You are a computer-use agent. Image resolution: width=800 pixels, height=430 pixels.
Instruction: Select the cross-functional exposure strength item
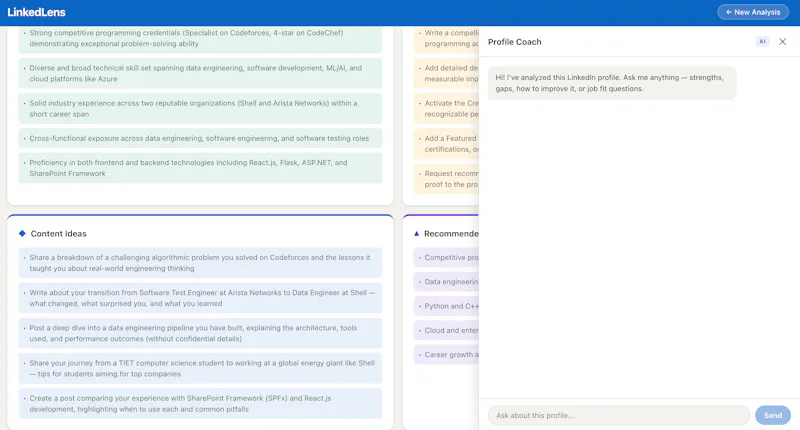point(200,138)
